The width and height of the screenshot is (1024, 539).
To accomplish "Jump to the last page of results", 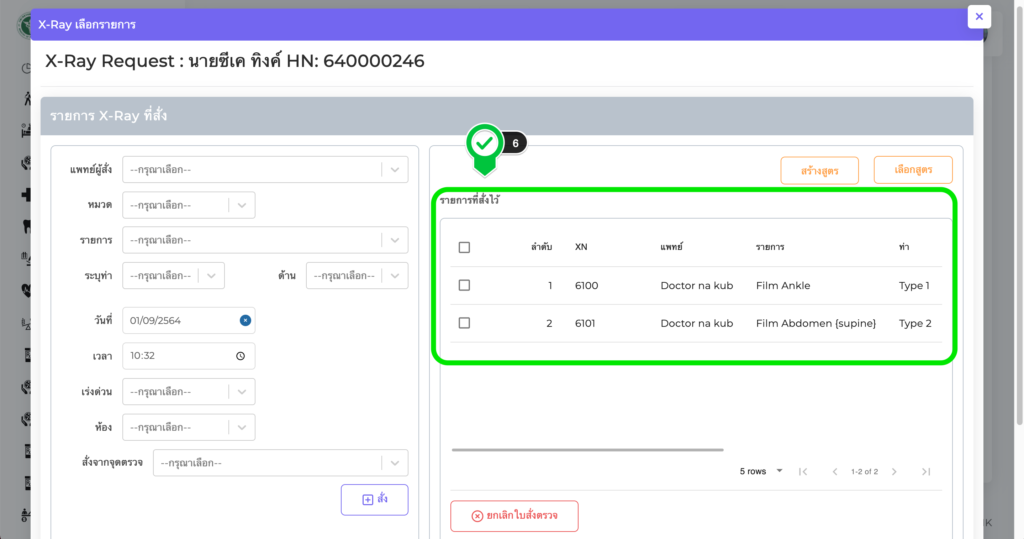I will click(926, 472).
